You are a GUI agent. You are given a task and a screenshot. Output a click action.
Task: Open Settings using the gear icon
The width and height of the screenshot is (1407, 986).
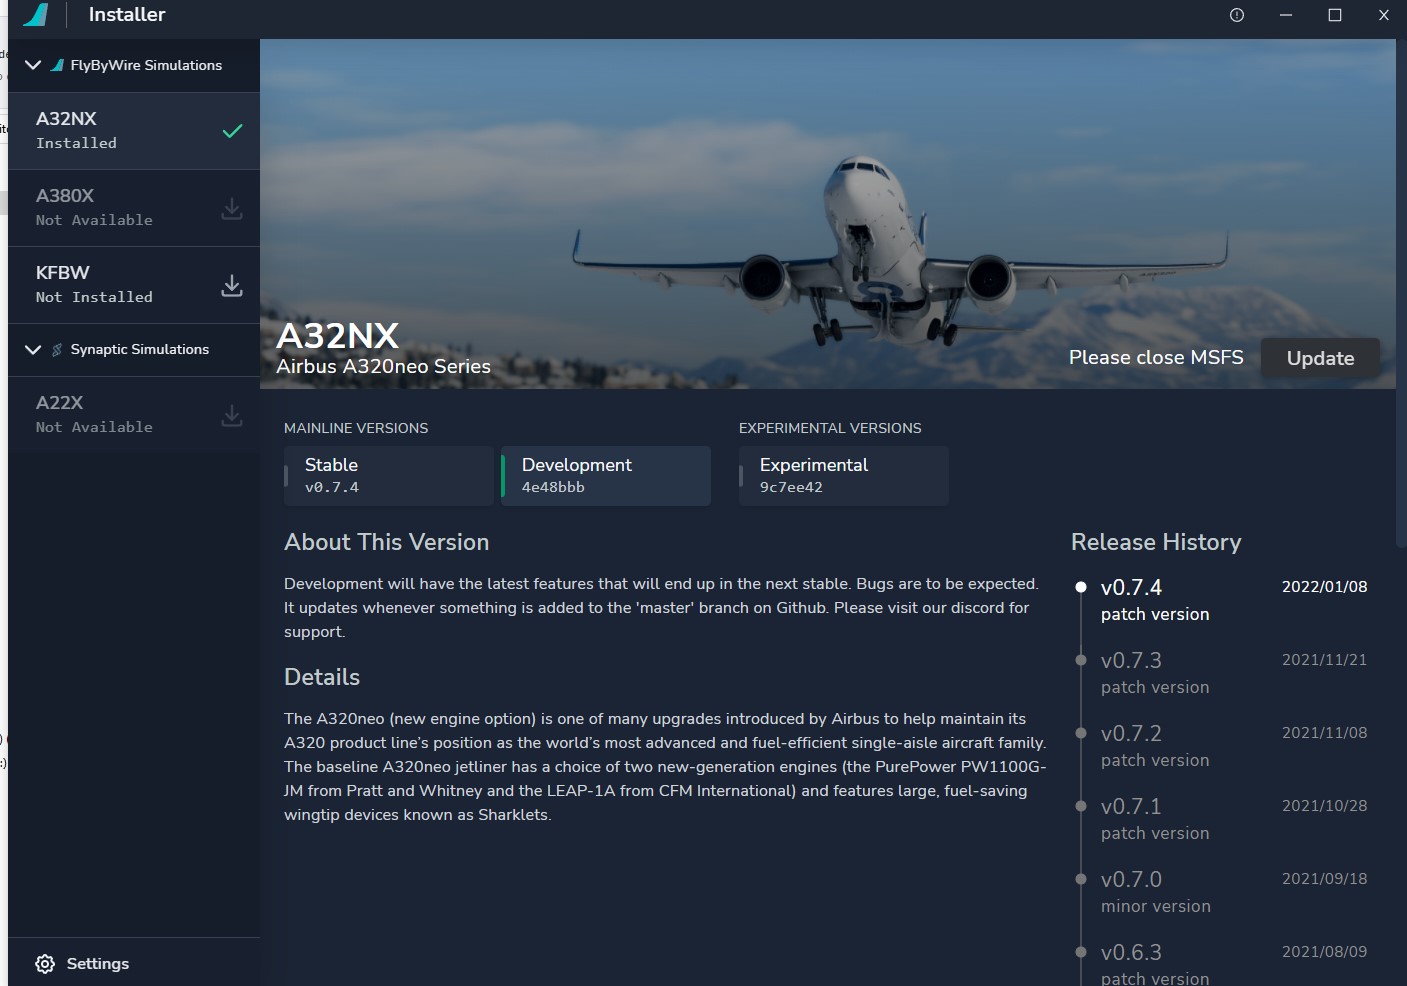45,963
